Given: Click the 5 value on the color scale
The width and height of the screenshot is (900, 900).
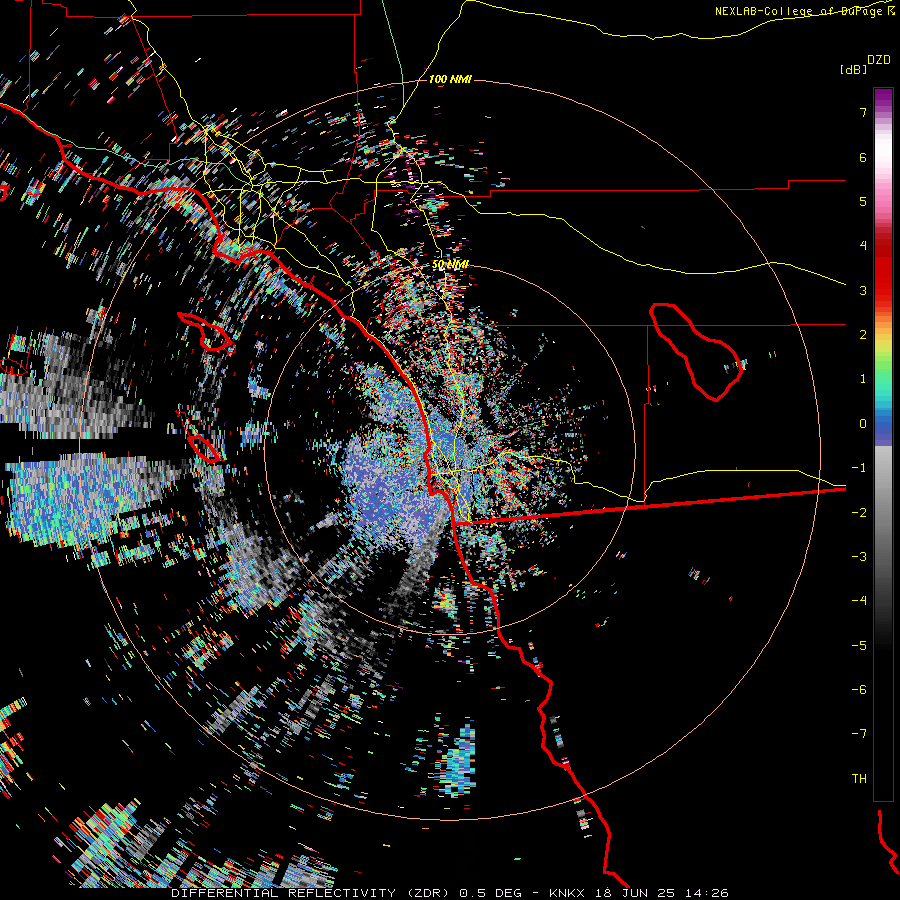Looking at the screenshot, I should 863,201.
